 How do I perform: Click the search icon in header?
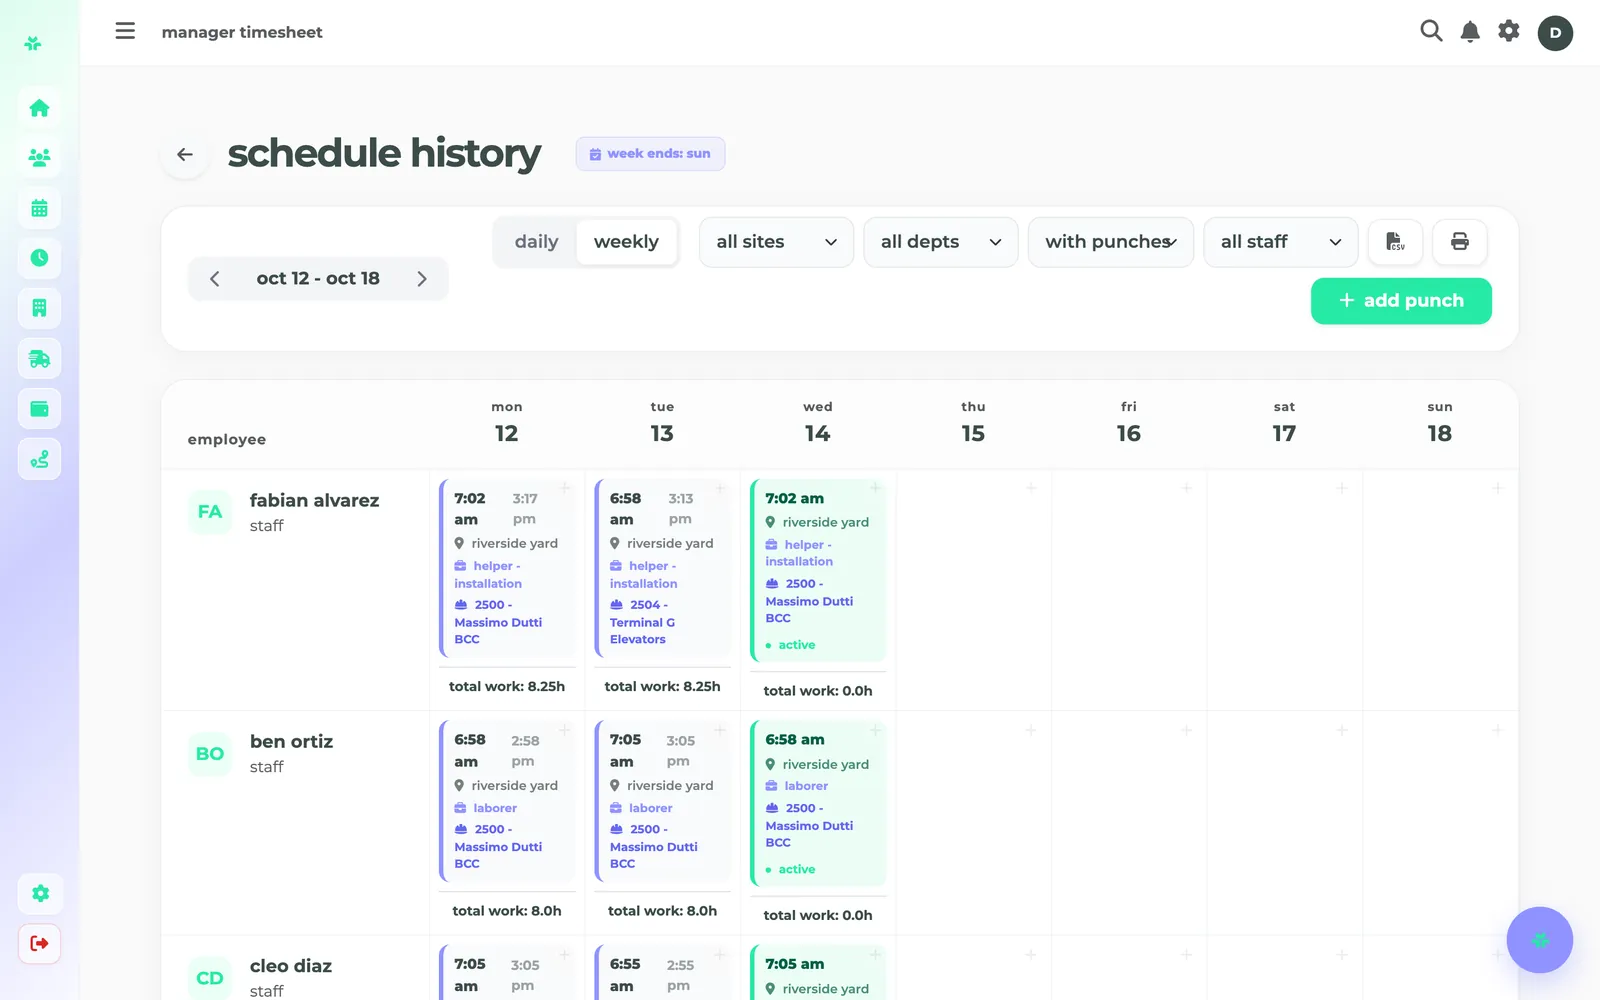tap(1431, 31)
